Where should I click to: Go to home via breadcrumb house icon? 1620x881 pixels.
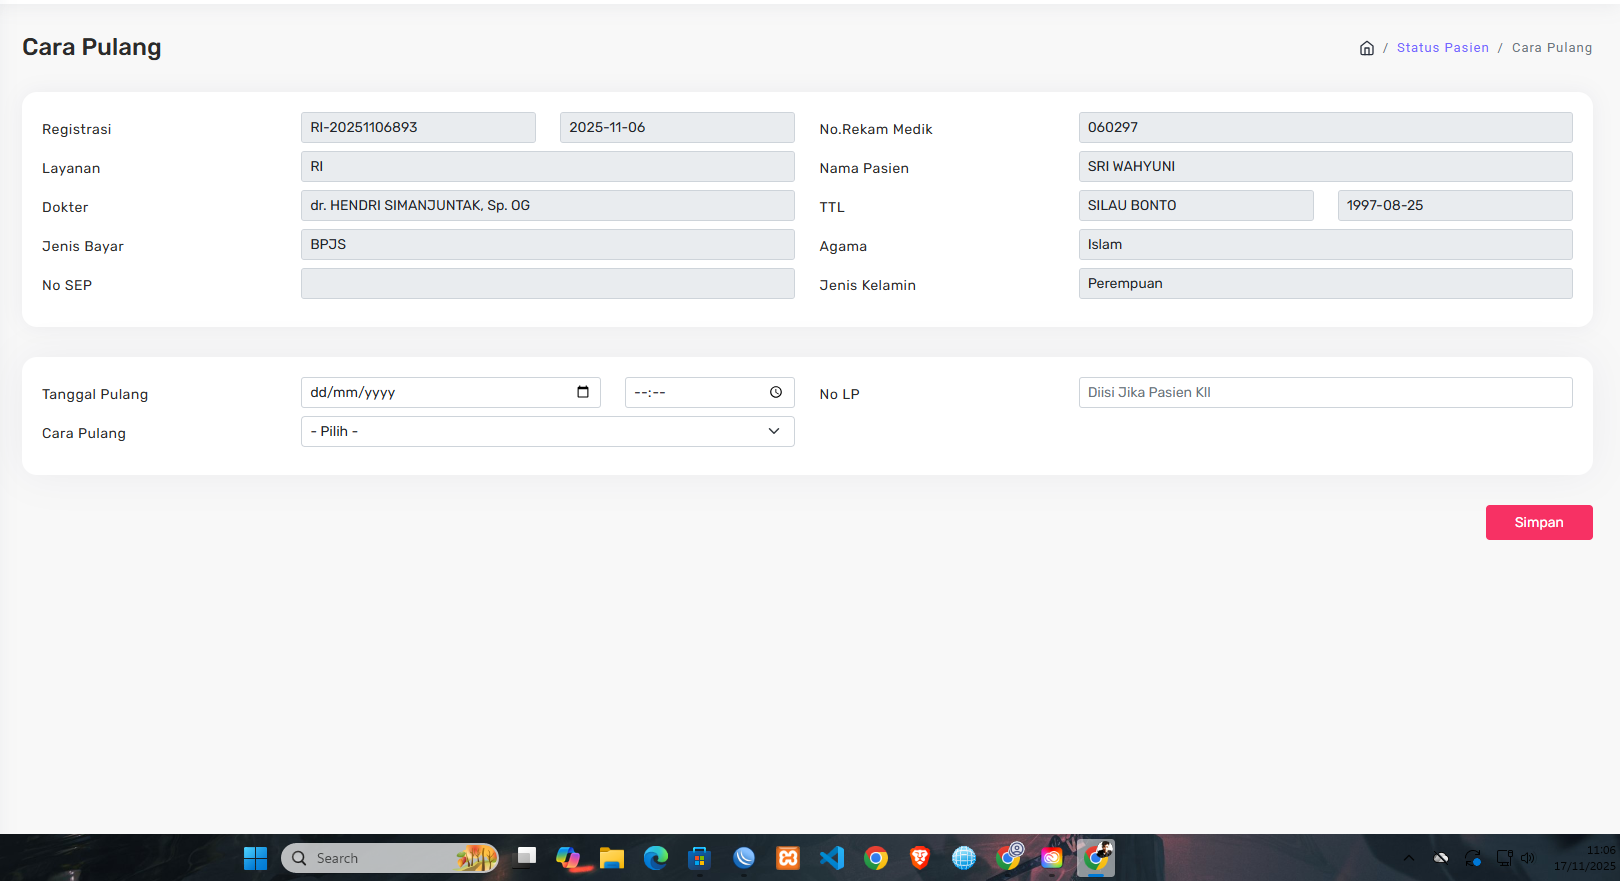(1367, 48)
